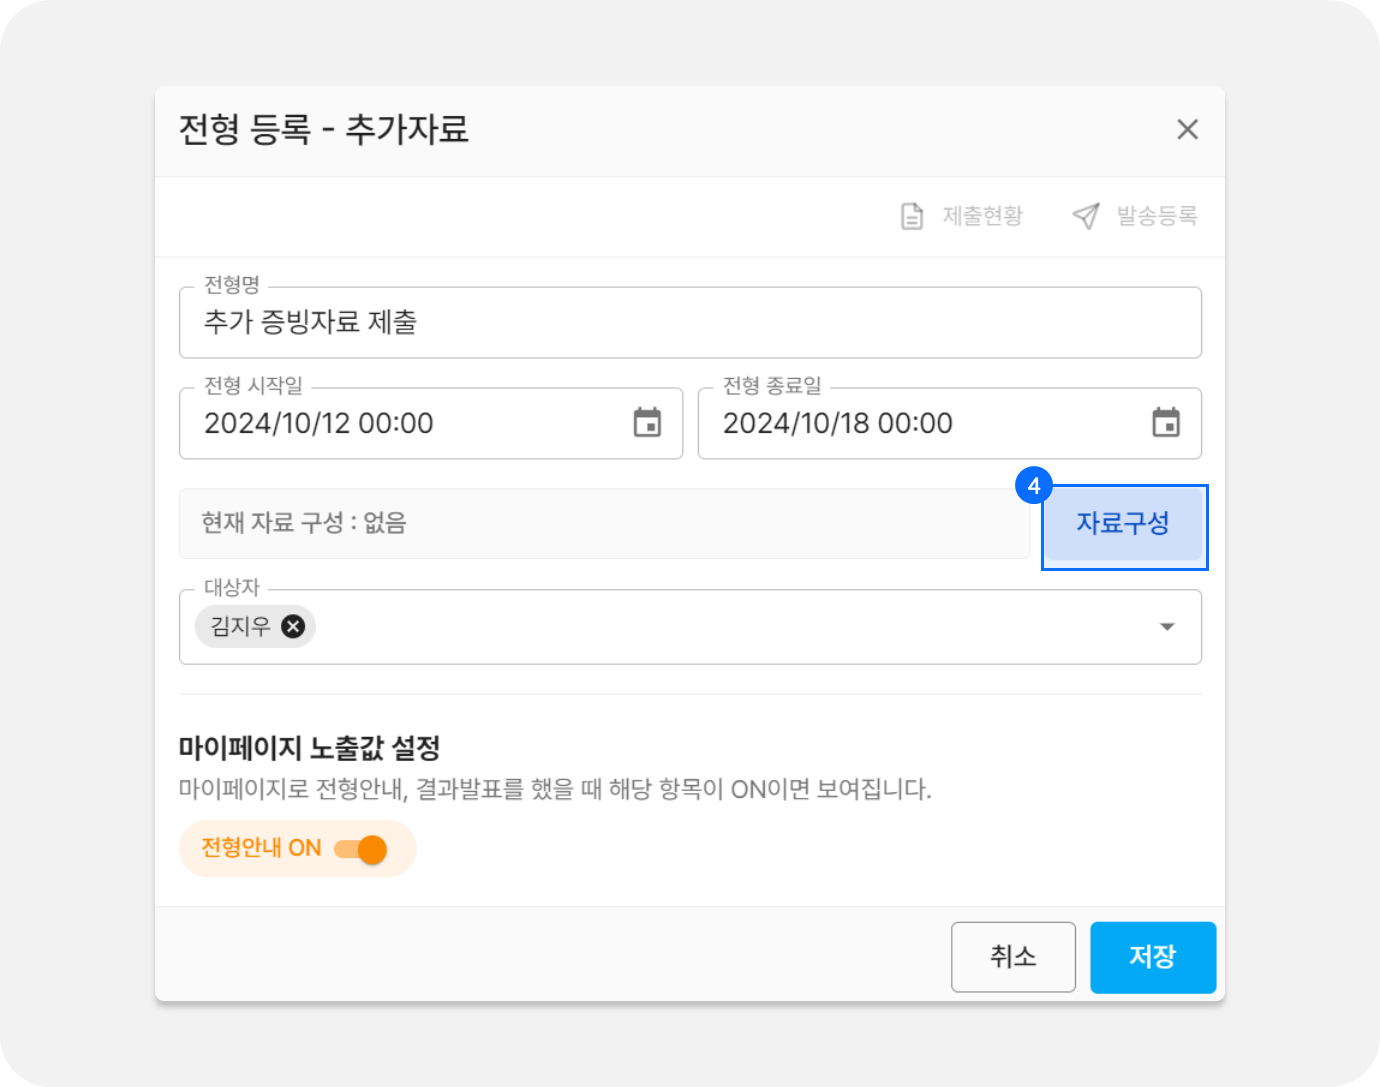Click the 전형명 text field
This screenshot has width=1380, height=1087.
(690, 323)
